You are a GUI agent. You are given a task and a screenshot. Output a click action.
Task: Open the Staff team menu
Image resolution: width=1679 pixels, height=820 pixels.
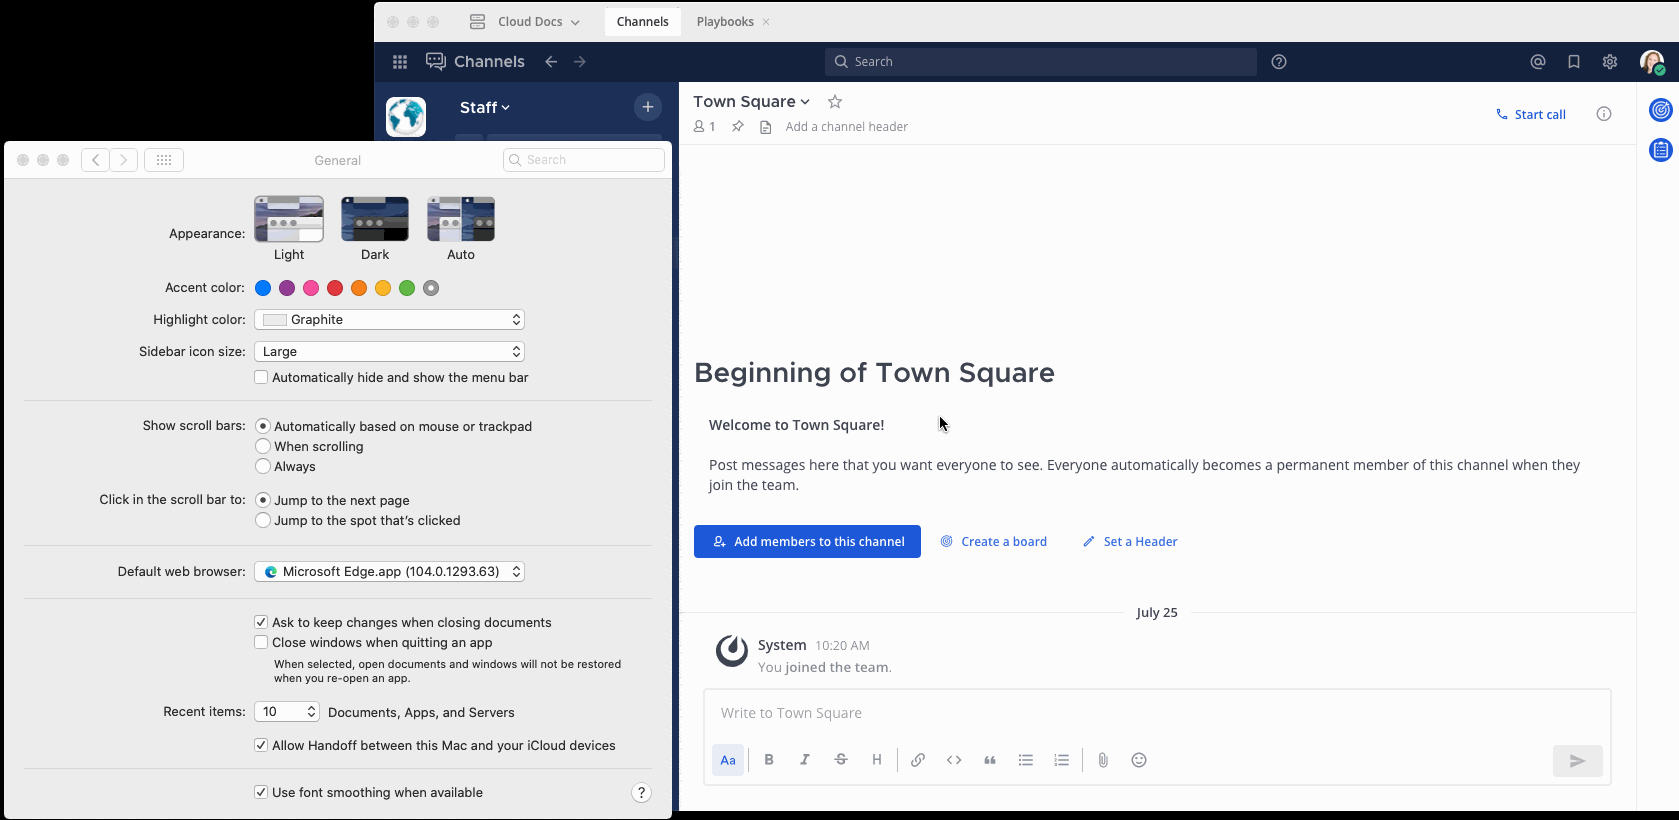(x=485, y=108)
